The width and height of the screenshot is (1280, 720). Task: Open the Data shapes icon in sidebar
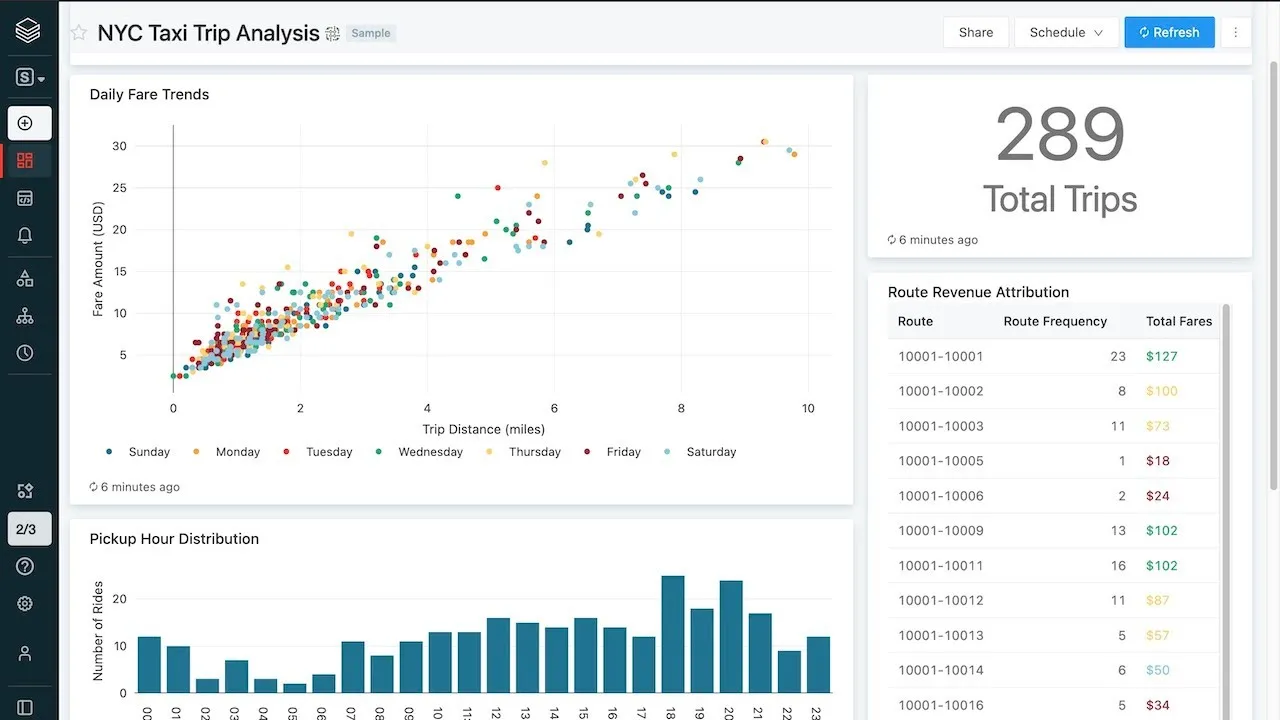click(x=25, y=279)
